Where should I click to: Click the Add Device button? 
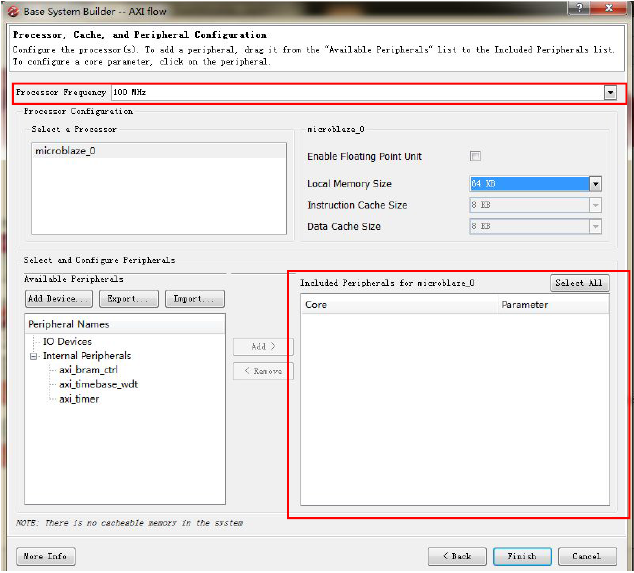click(59, 299)
